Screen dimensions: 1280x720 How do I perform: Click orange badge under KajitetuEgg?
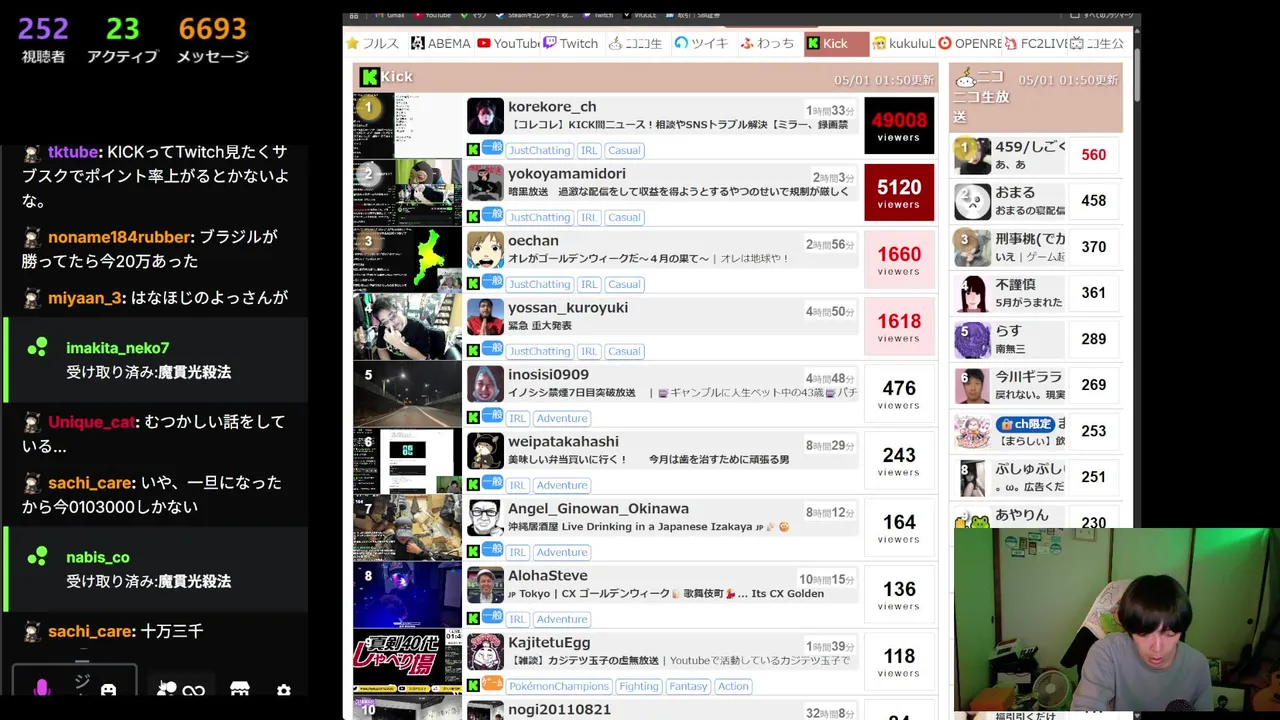click(493, 684)
